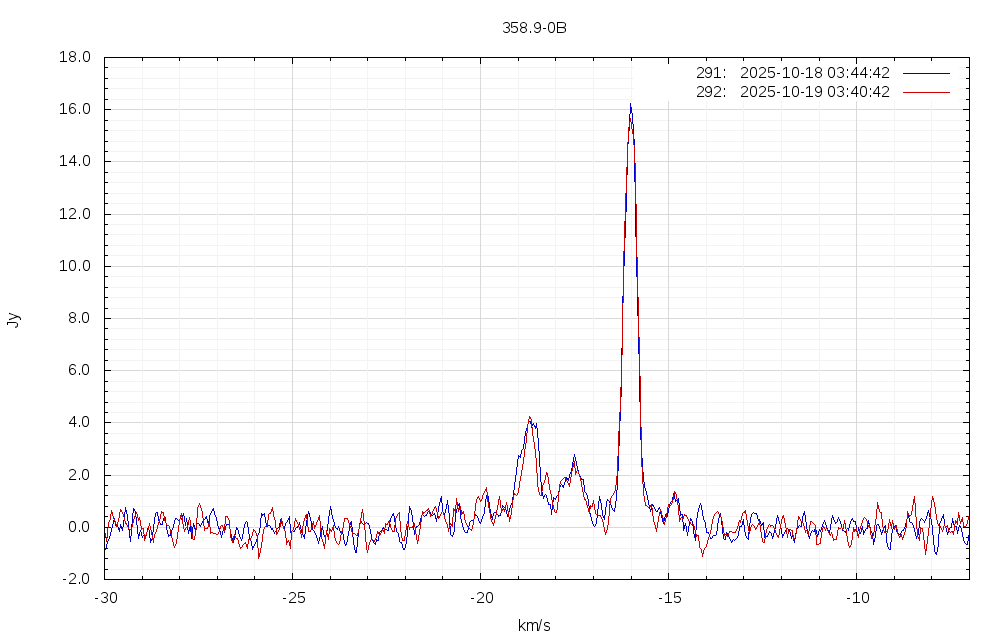Click the -10 x-axis tick label
This screenshot has width=1000, height=640.
856,597
